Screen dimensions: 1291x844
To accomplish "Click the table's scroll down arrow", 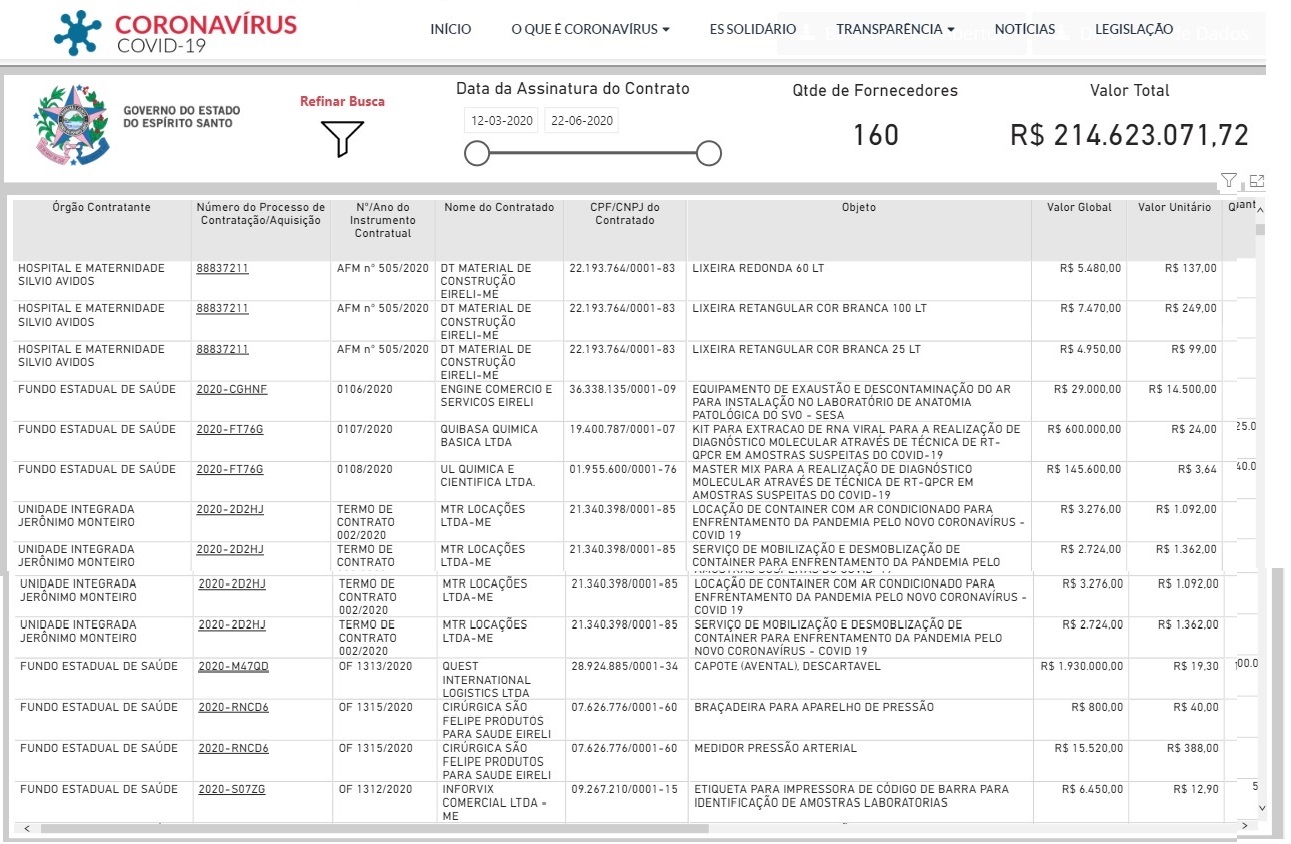I will pos(1261,807).
